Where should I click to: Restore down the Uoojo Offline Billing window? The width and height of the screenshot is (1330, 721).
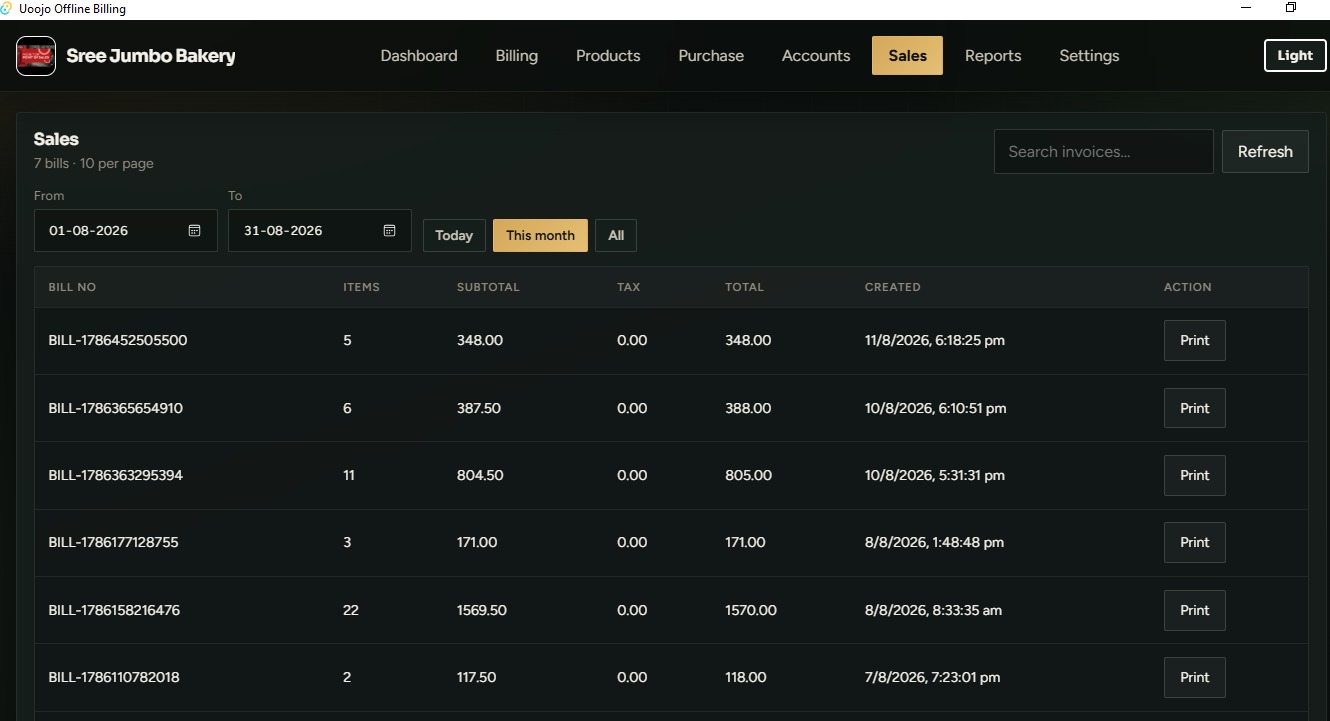point(1291,8)
